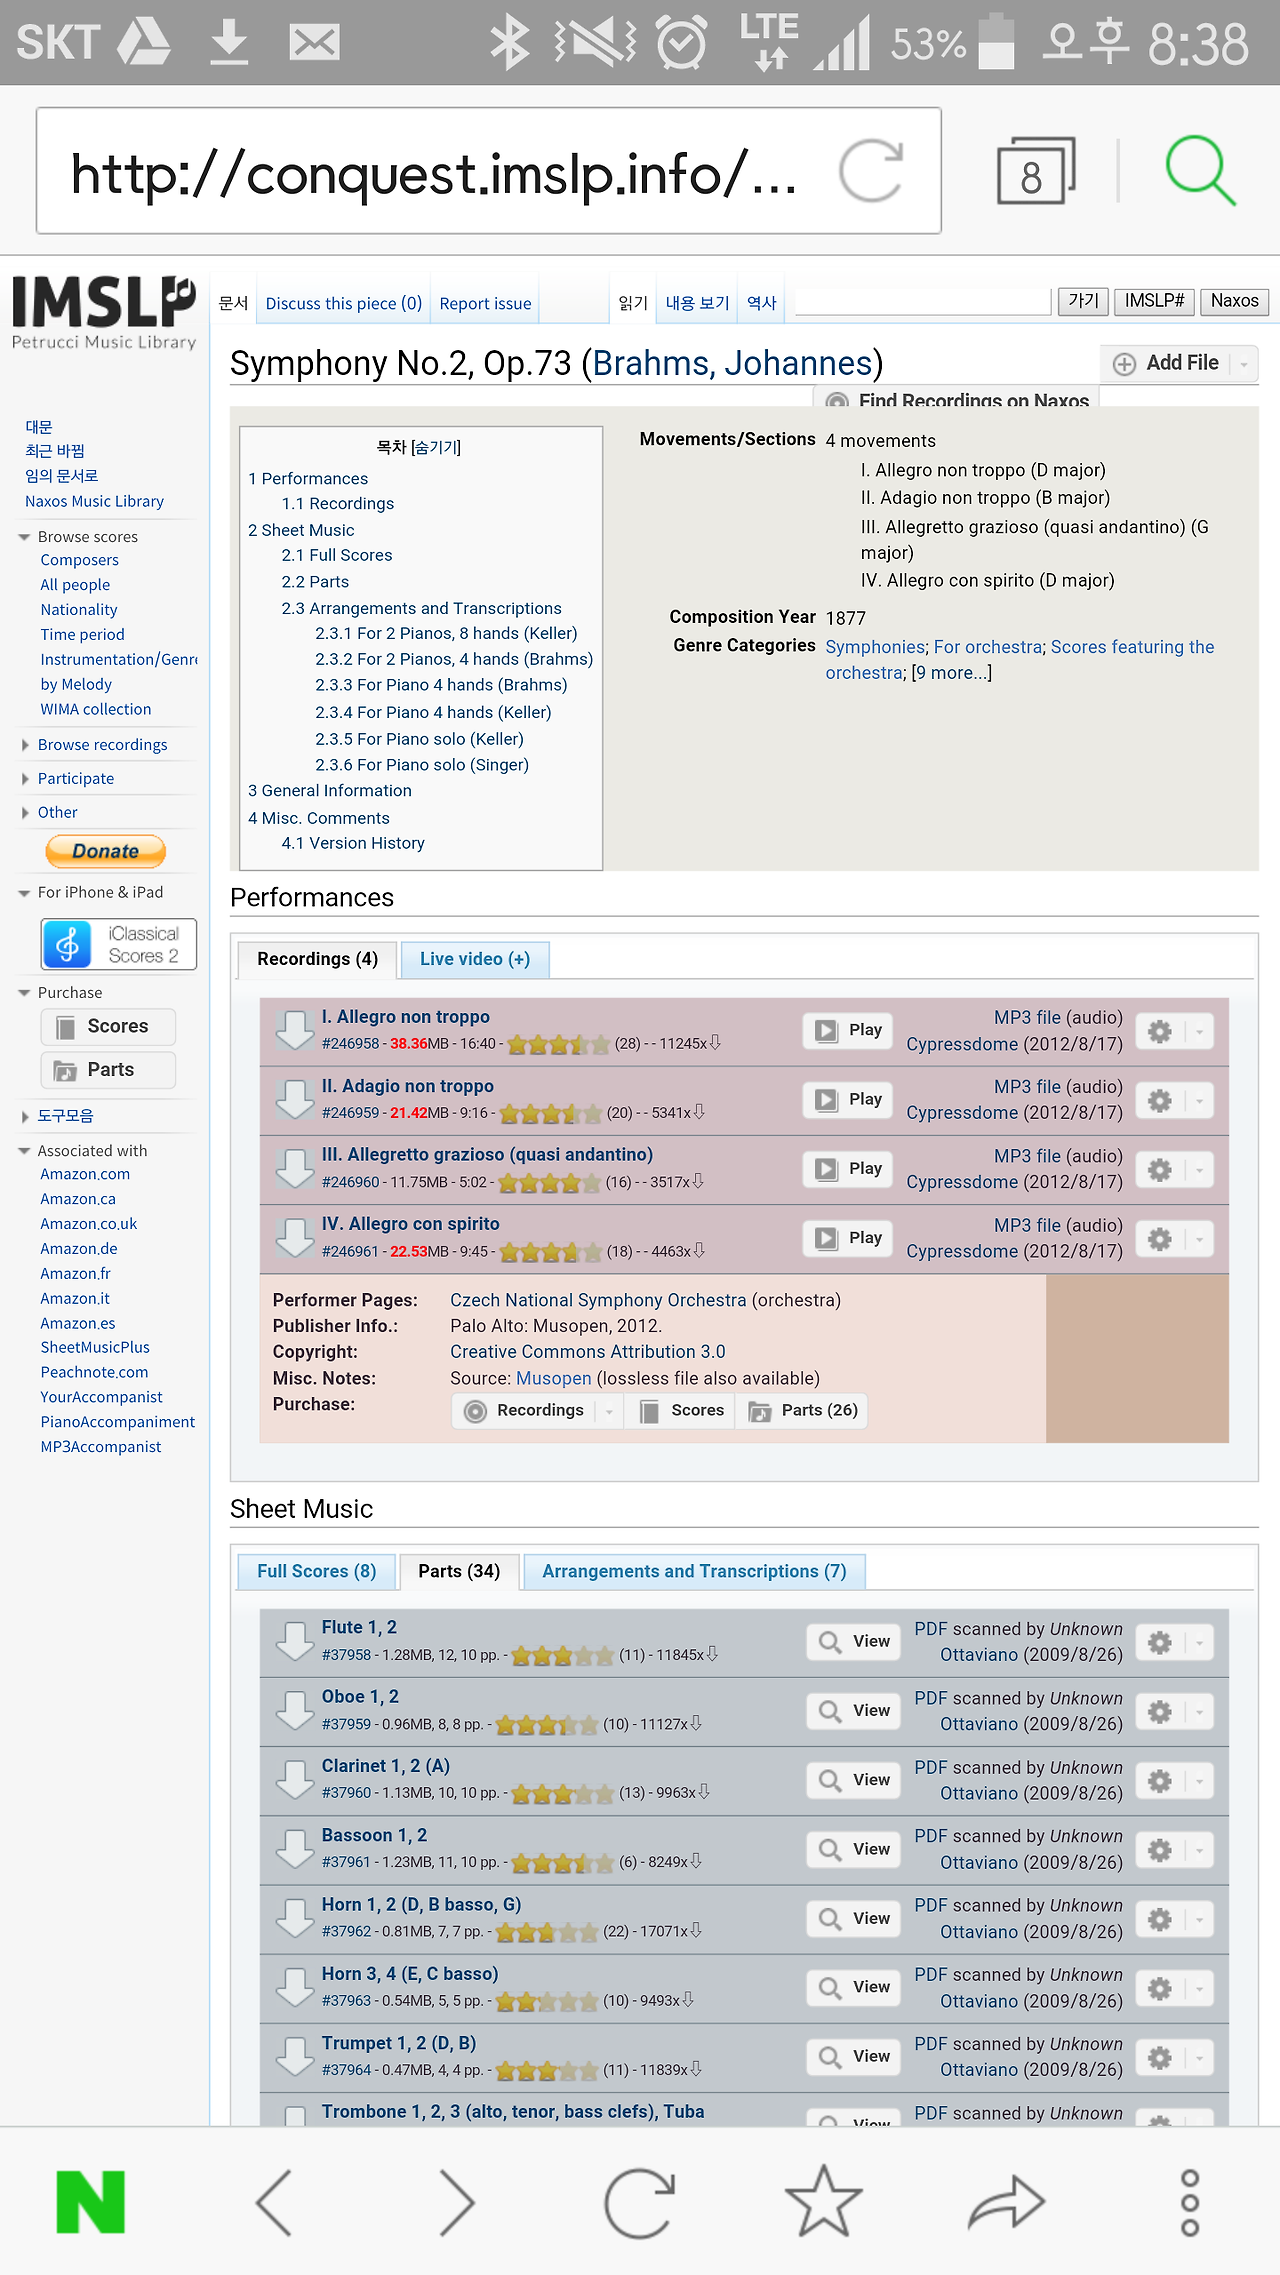Open the 내용 보기 view source tab

pos(697,302)
